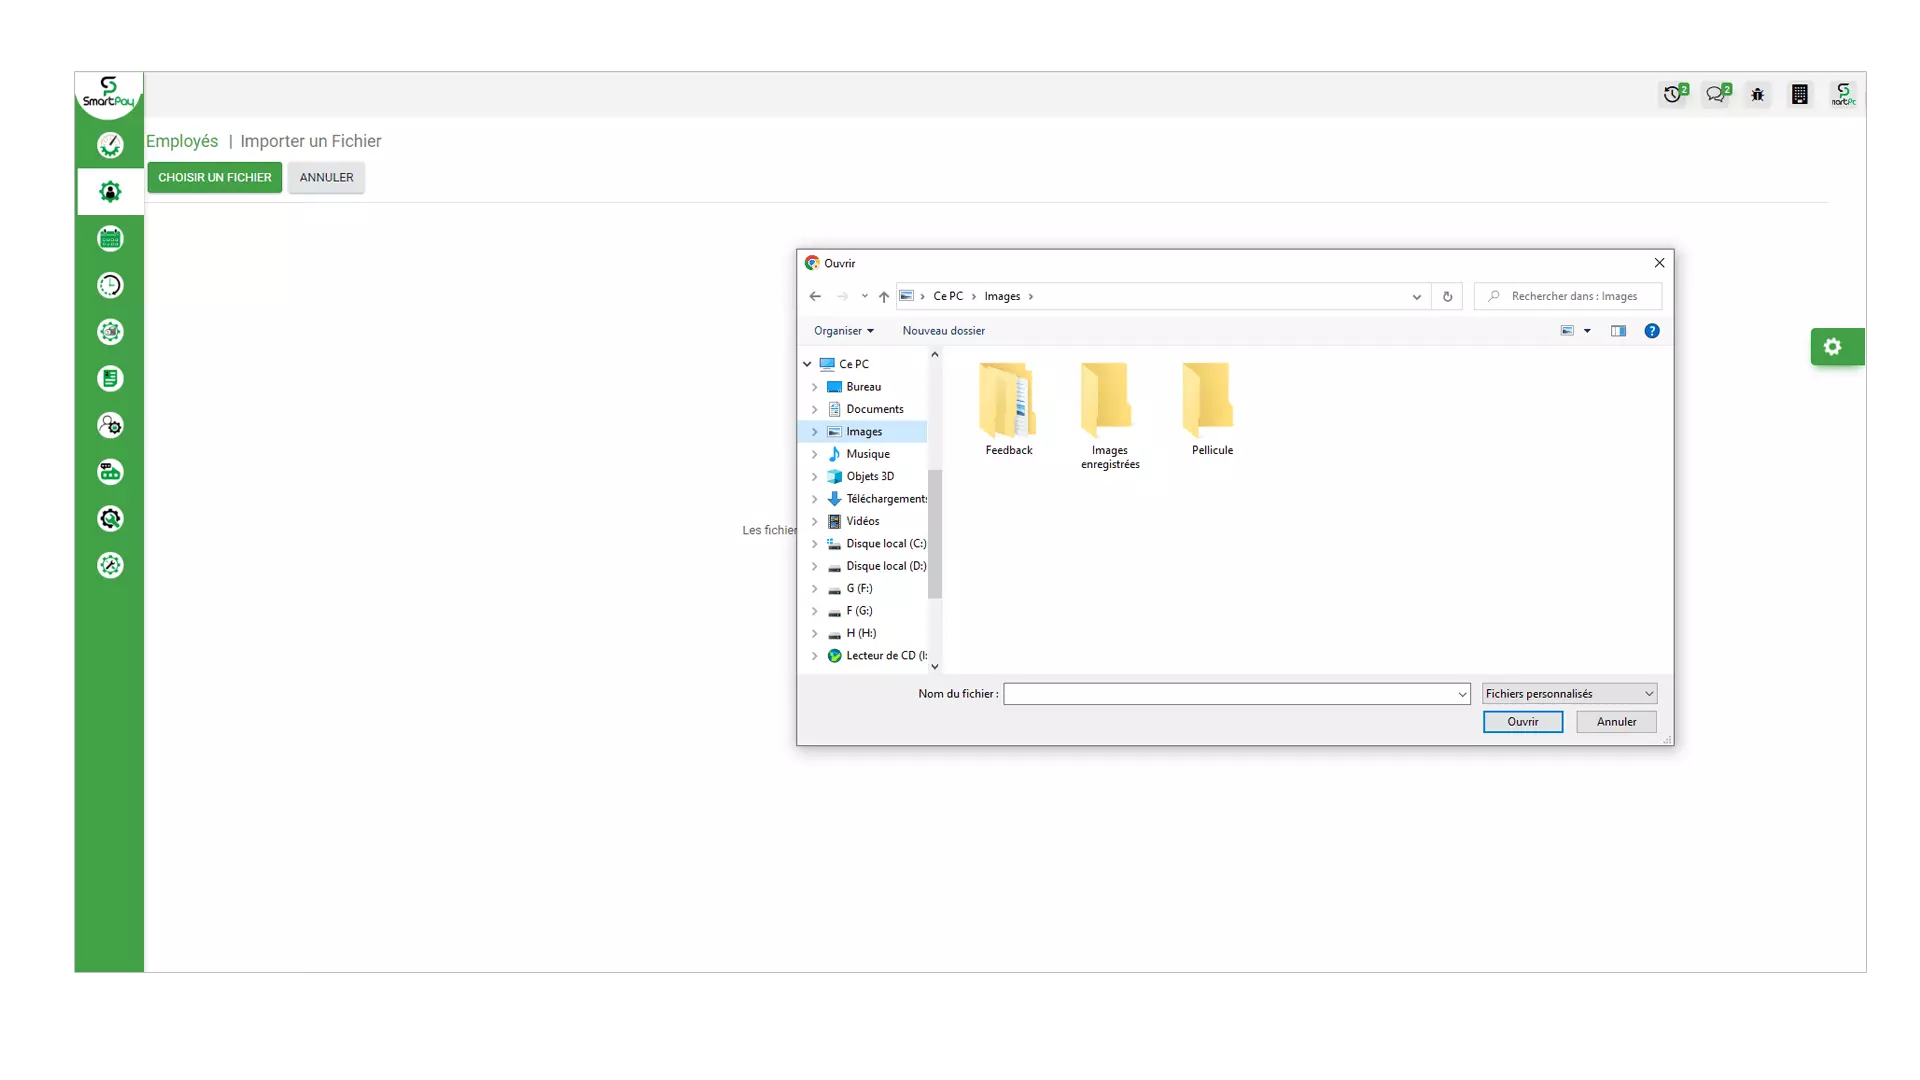Open the dashboard gauge icon in sidebar
This screenshot has height=1080, width=1920.
click(x=110, y=145)
